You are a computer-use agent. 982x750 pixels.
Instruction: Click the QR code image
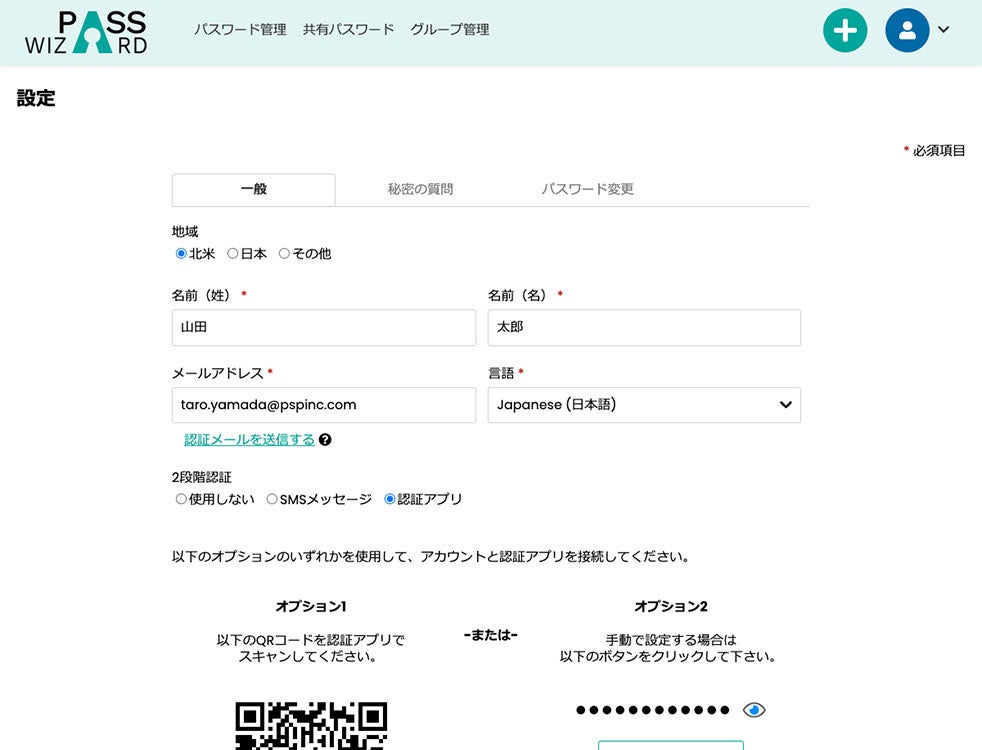tap(311, 726)
